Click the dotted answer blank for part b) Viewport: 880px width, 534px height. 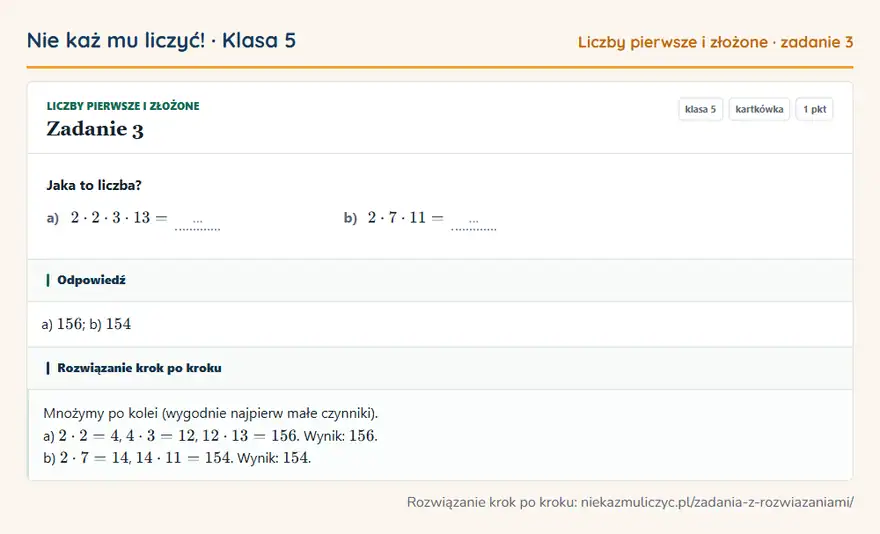[474, 222]
